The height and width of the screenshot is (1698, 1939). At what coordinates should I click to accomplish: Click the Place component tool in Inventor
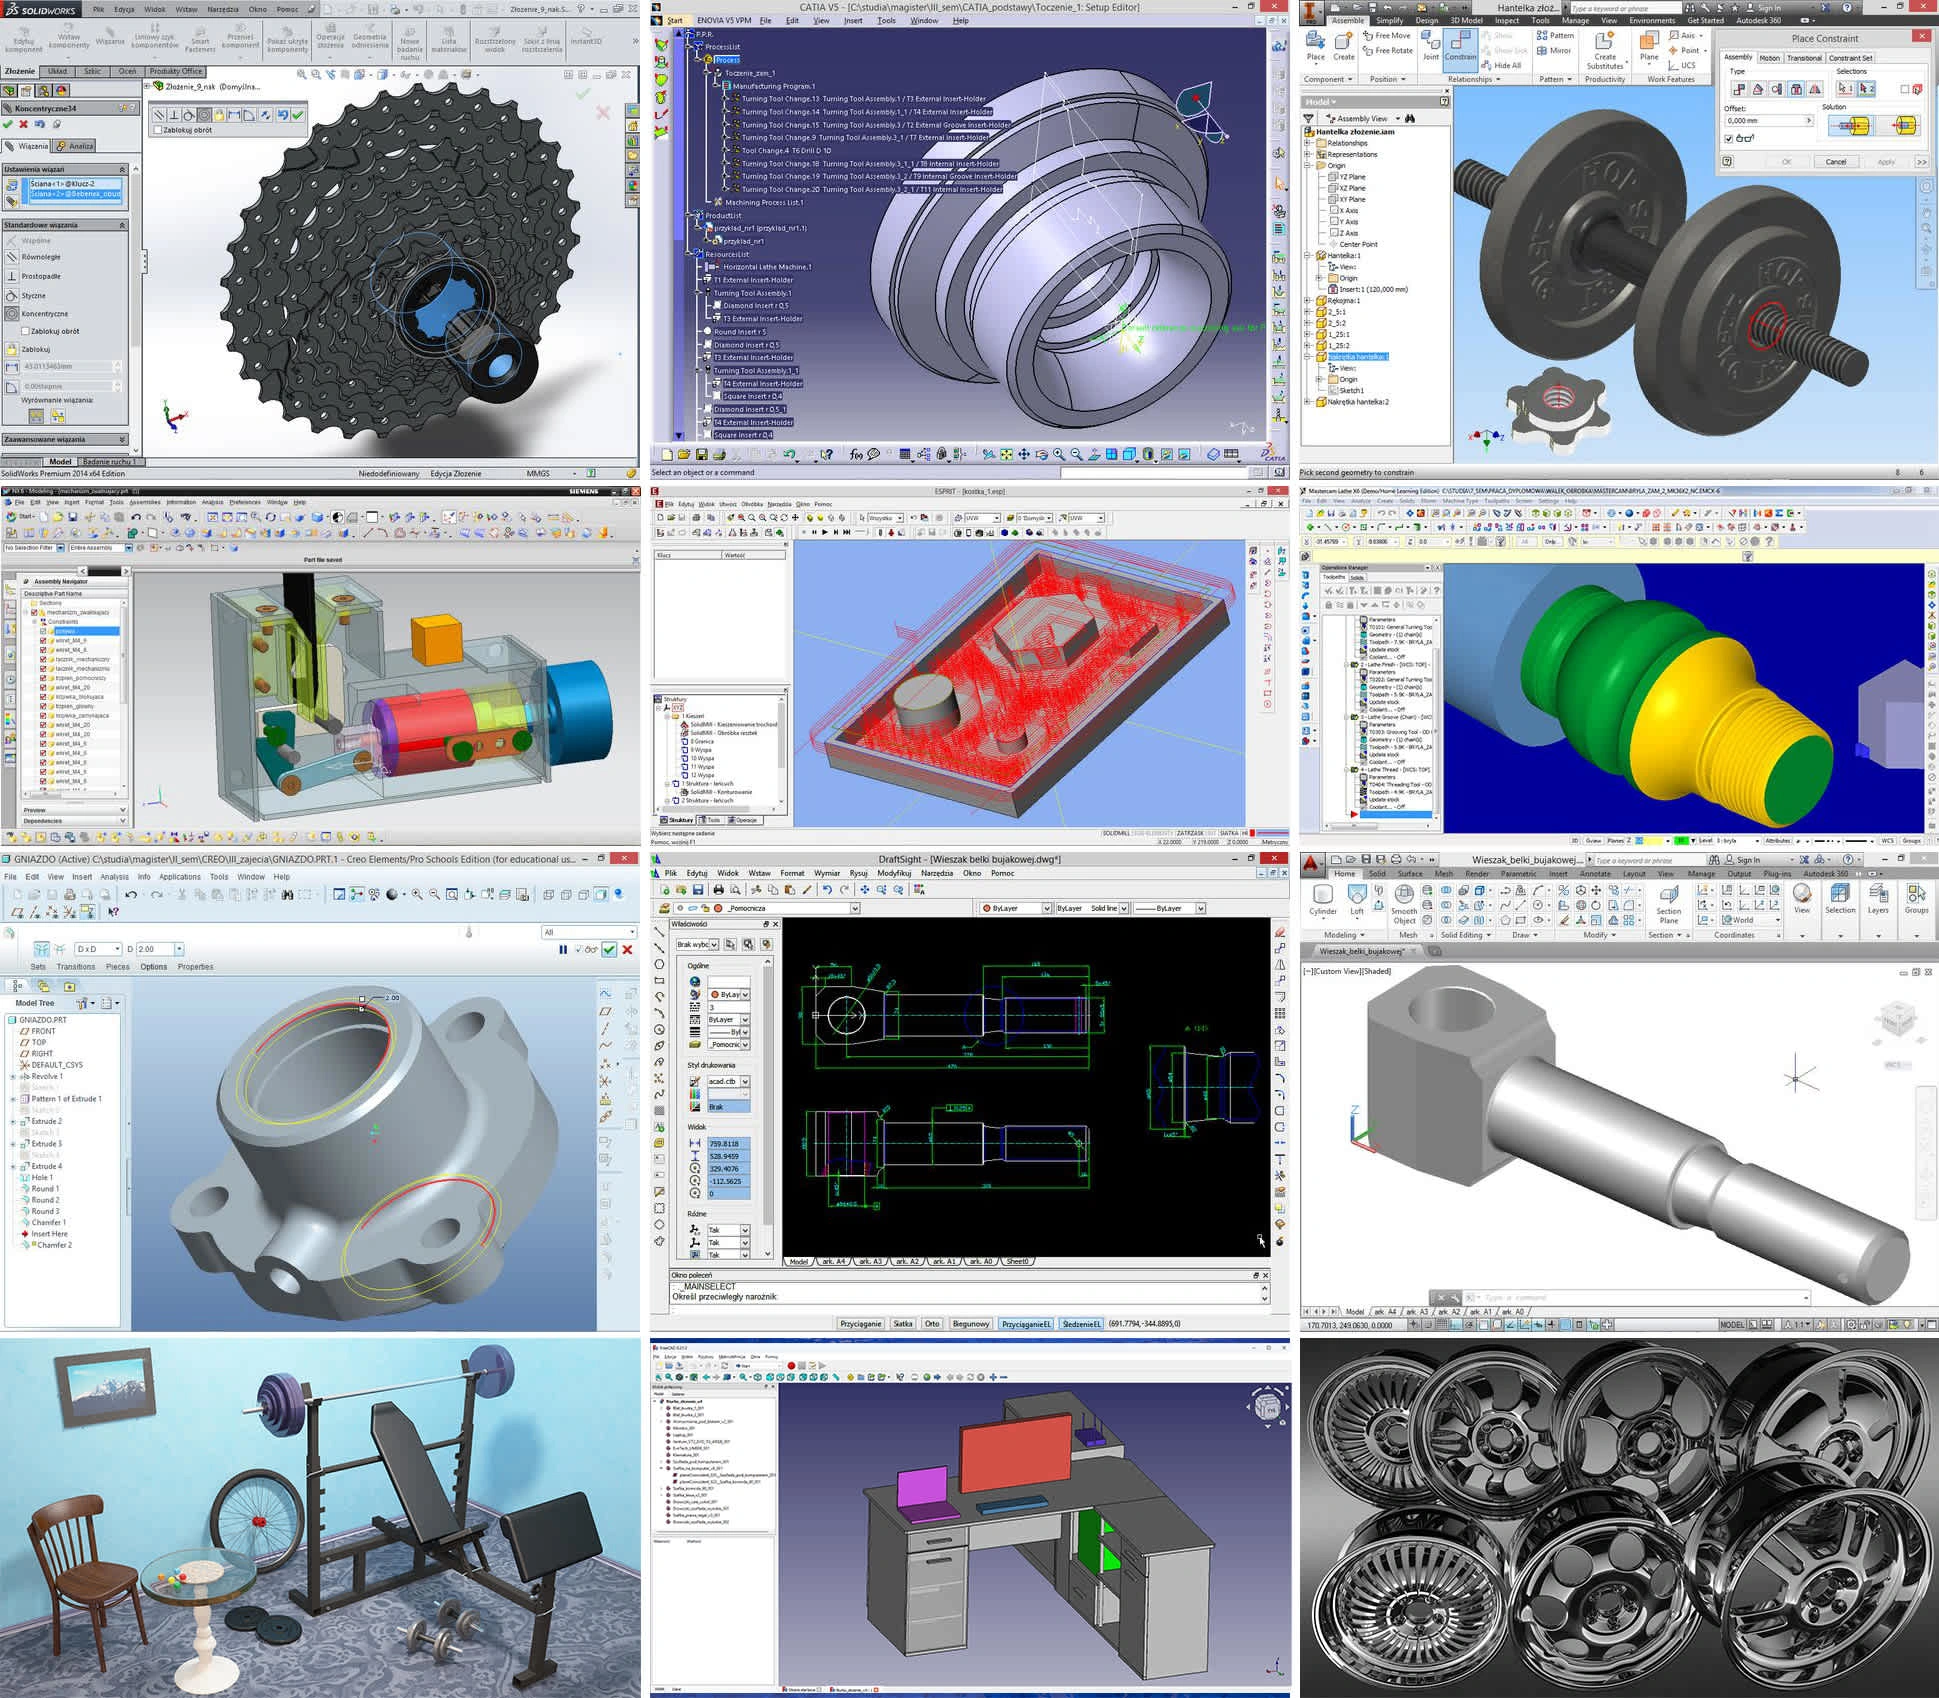click(1315, 46)
